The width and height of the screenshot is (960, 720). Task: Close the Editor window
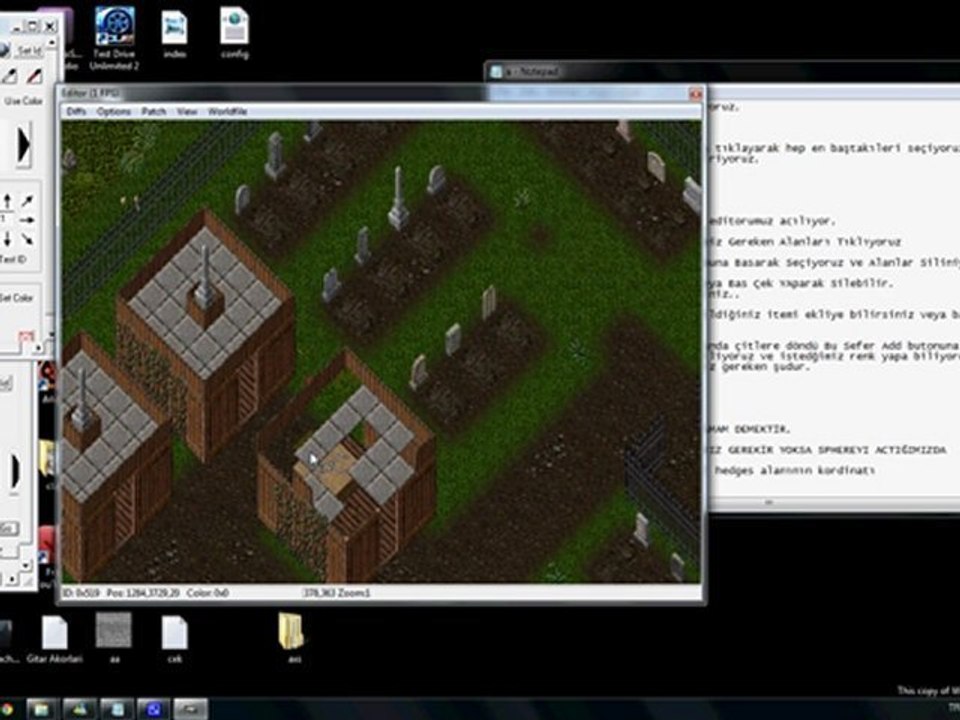[696, 94]
